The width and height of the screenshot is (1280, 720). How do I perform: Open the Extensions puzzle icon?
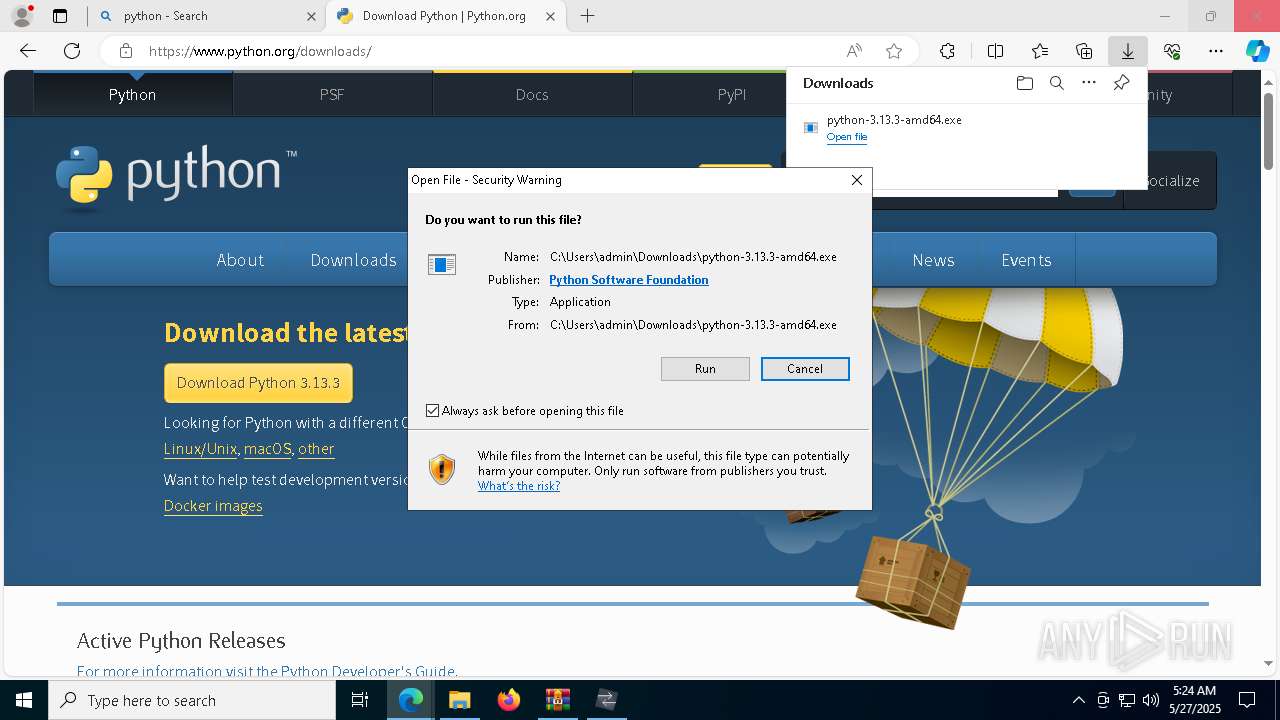click(947, 51)
